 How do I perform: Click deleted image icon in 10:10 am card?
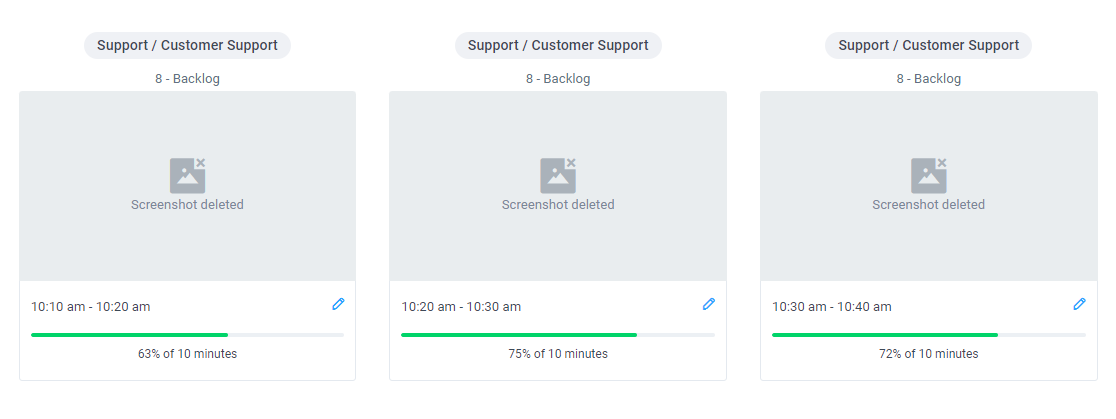tap(187, 176)
